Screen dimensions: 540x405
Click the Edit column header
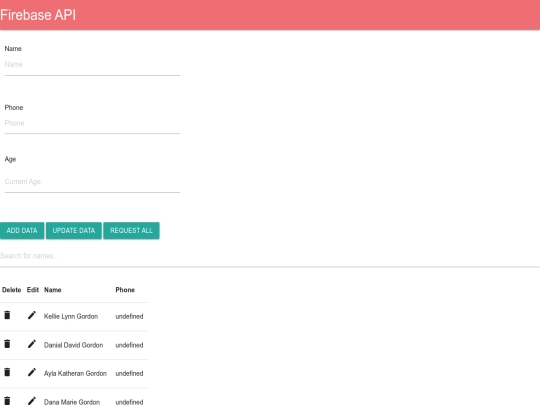coord(33,290)
